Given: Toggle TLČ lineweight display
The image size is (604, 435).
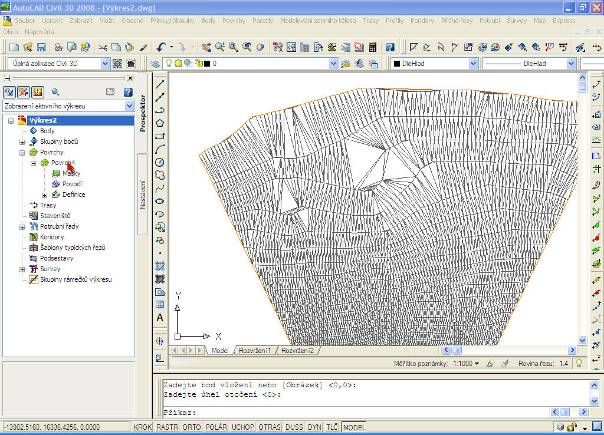Looking at the screenshot, I should [332, 427].
